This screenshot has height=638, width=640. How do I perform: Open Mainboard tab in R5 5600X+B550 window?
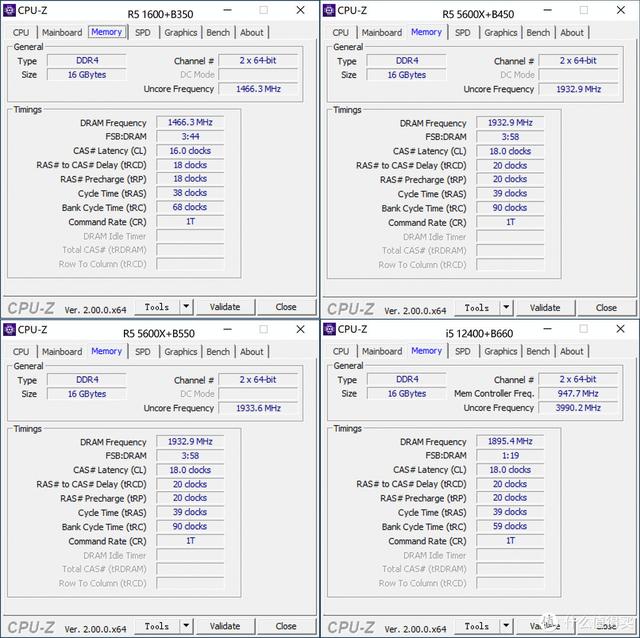click(x=62, y=352)
